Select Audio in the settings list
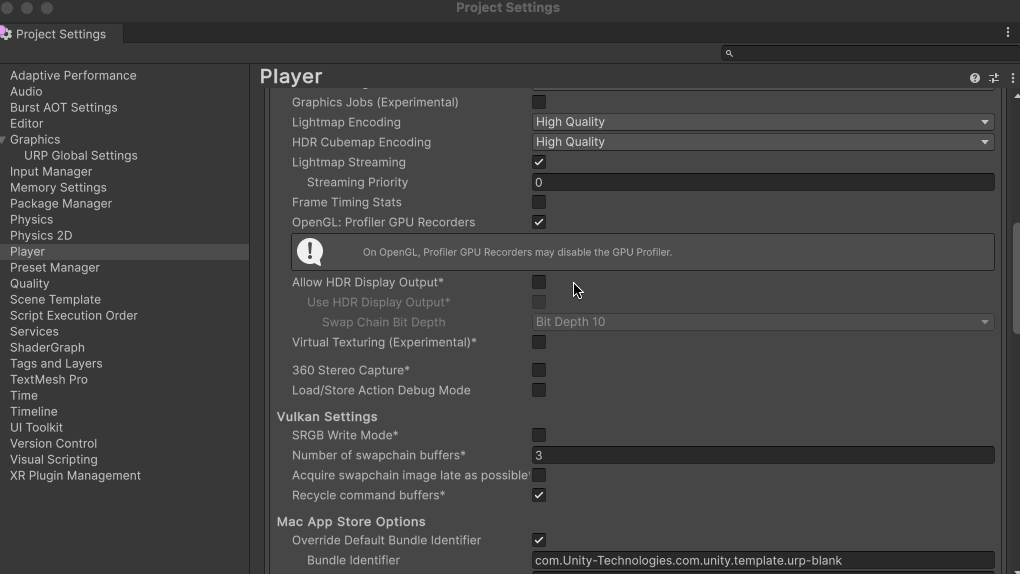The image size is (1020, 574). [26, 92]
